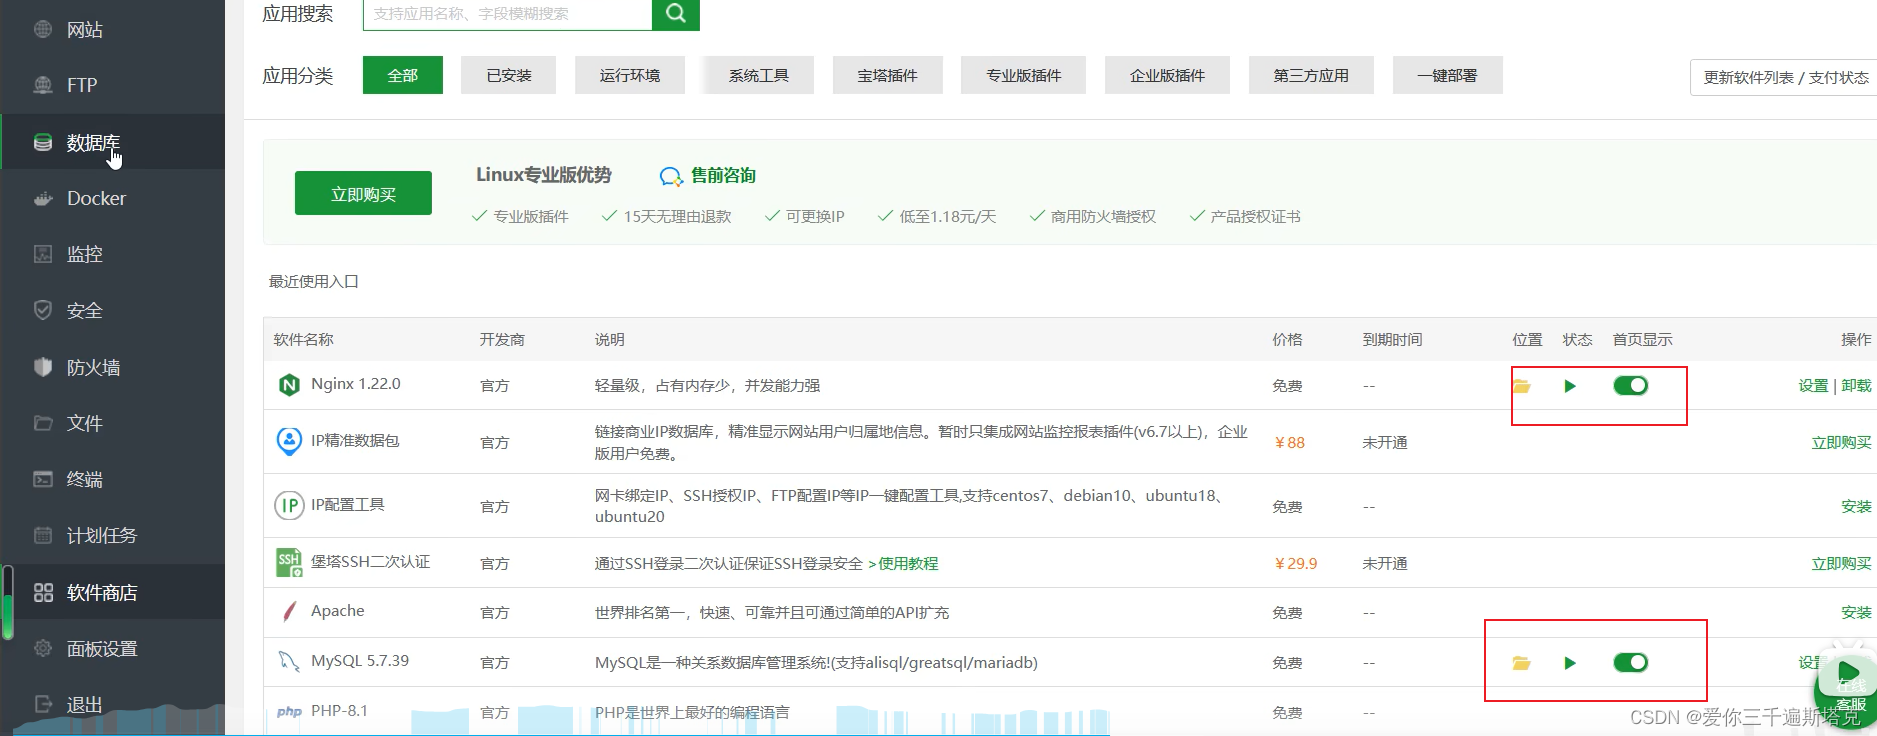This screenshot has width=1877, height=736.
Task: Click the IP配置工具 icon
Action: click(x=289, y=505)
